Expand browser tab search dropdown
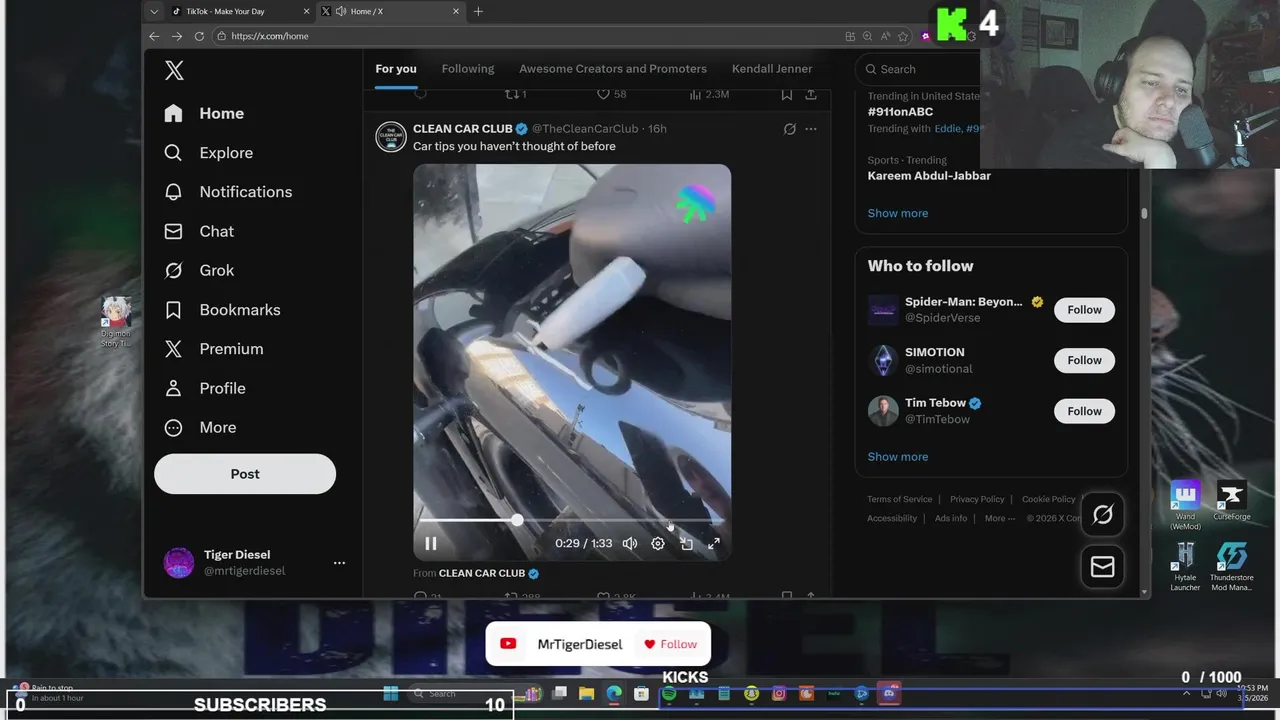 [x=153, y=11]
